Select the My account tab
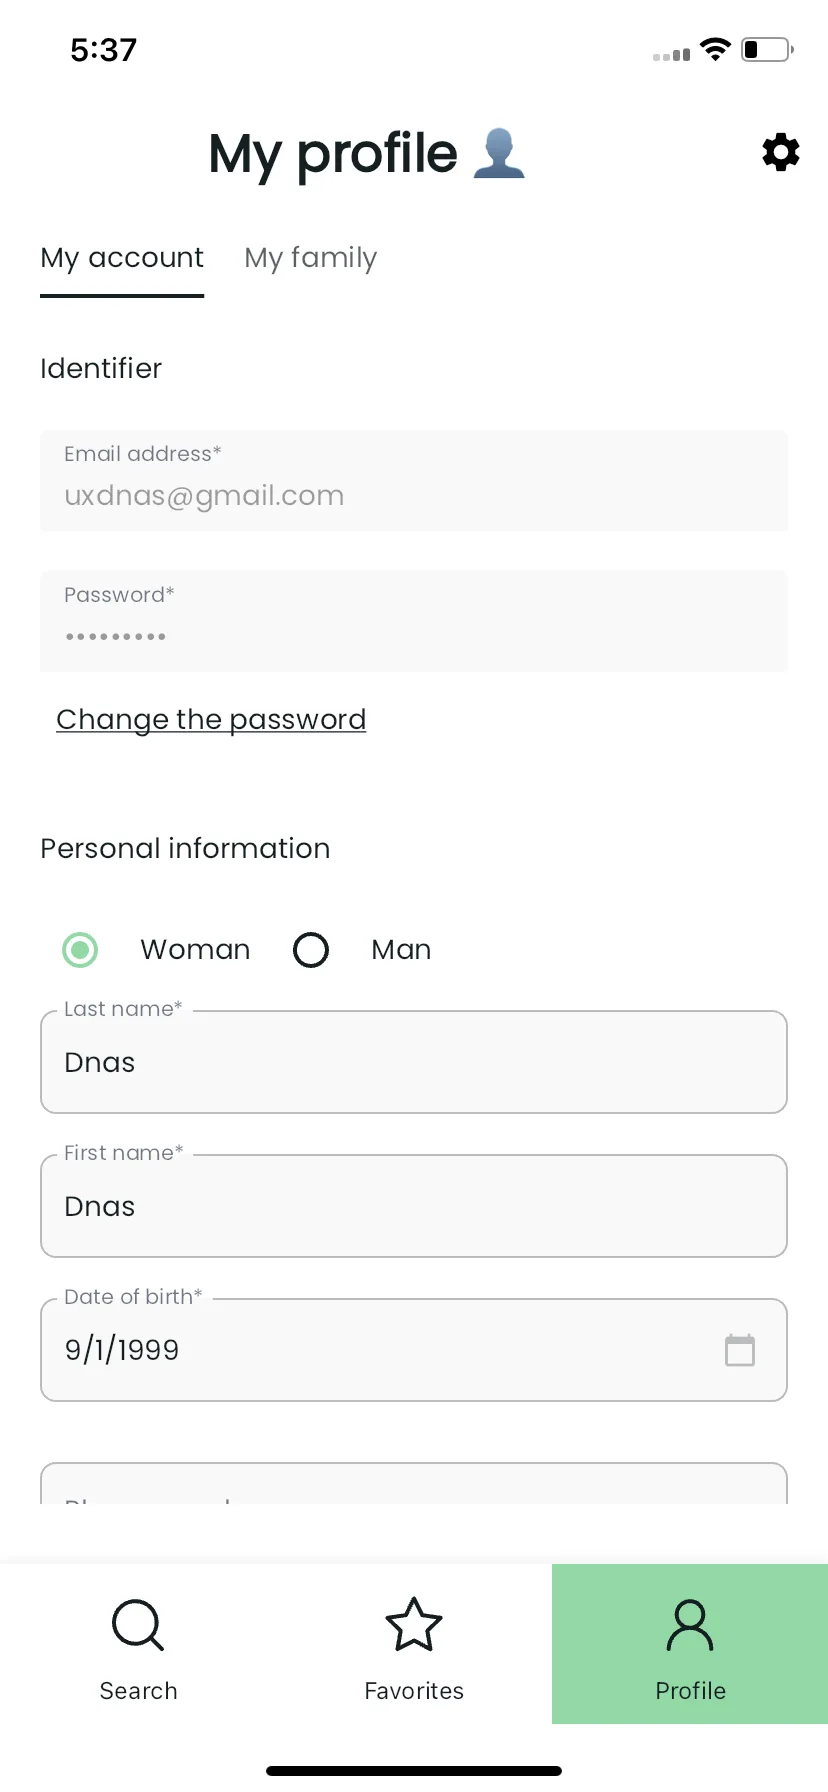Screen dimensions: 828x1792 [122, 258]
